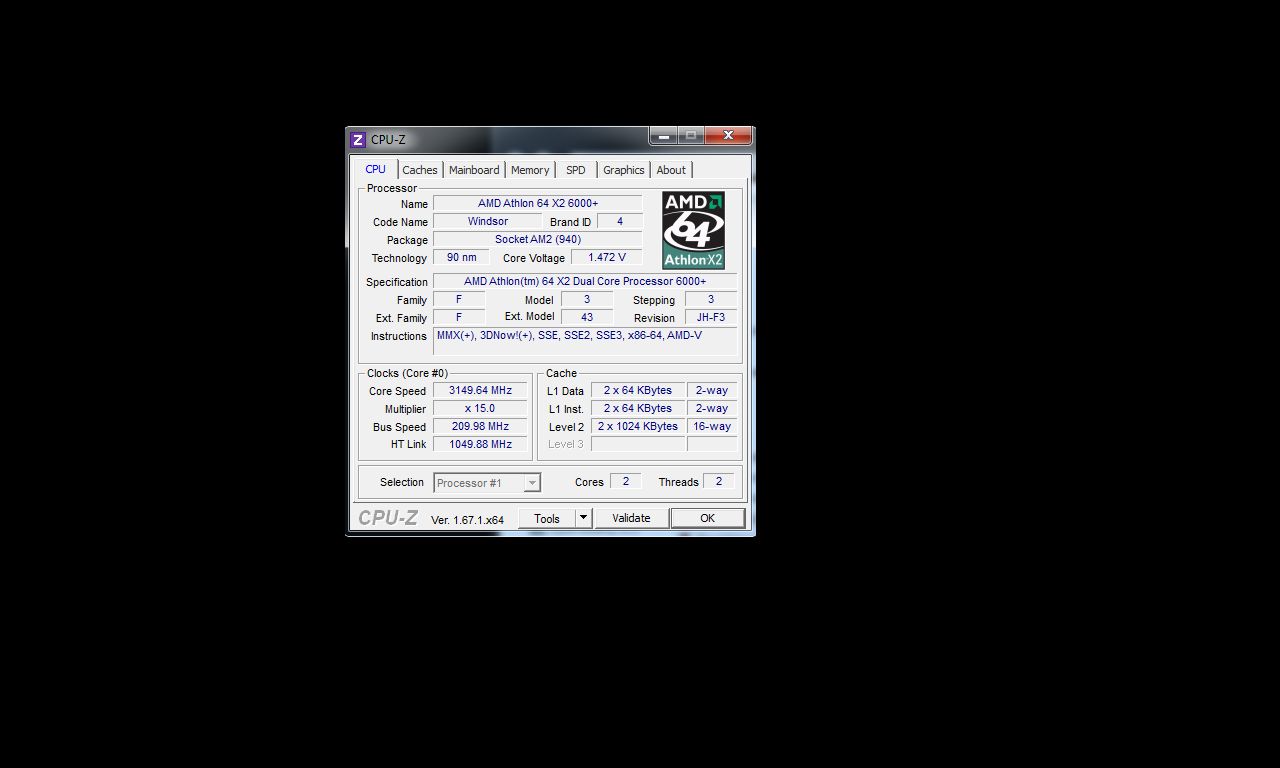Open the Tools dropdown arrow
Image resolution: width=1280 pixels, height=768 pixels.
point(584,518)
